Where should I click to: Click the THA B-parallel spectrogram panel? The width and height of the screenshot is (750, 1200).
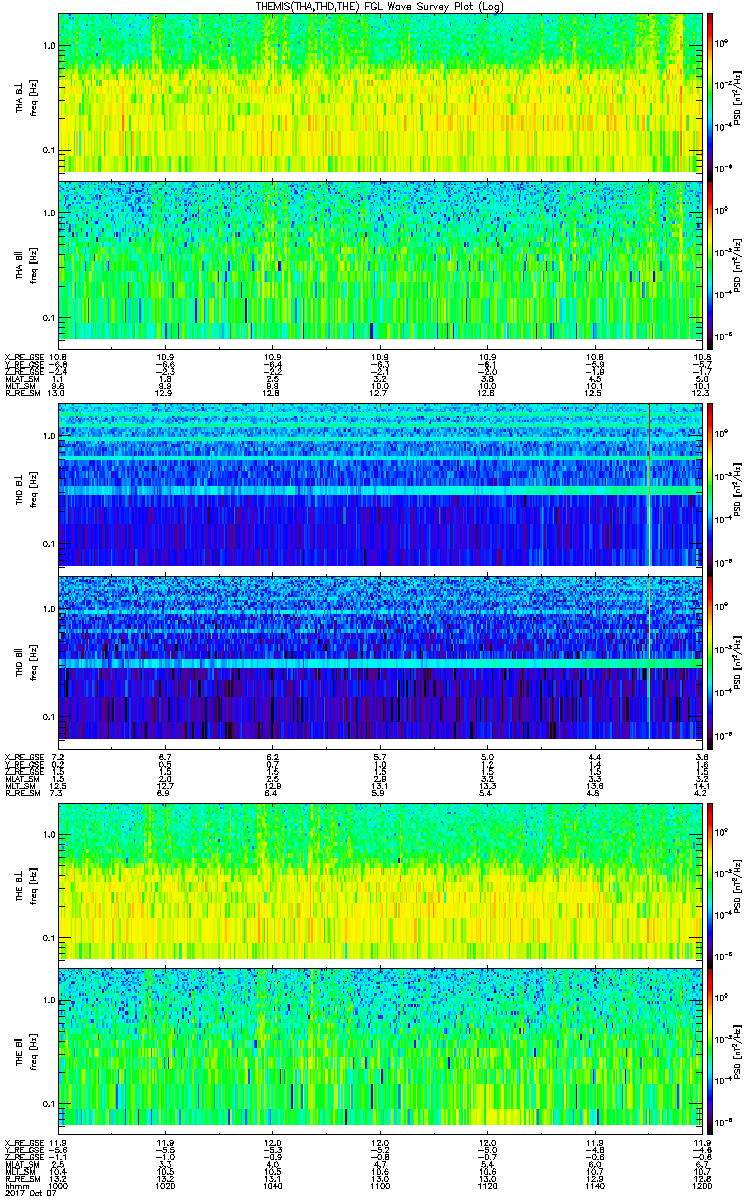coord(380,259)
